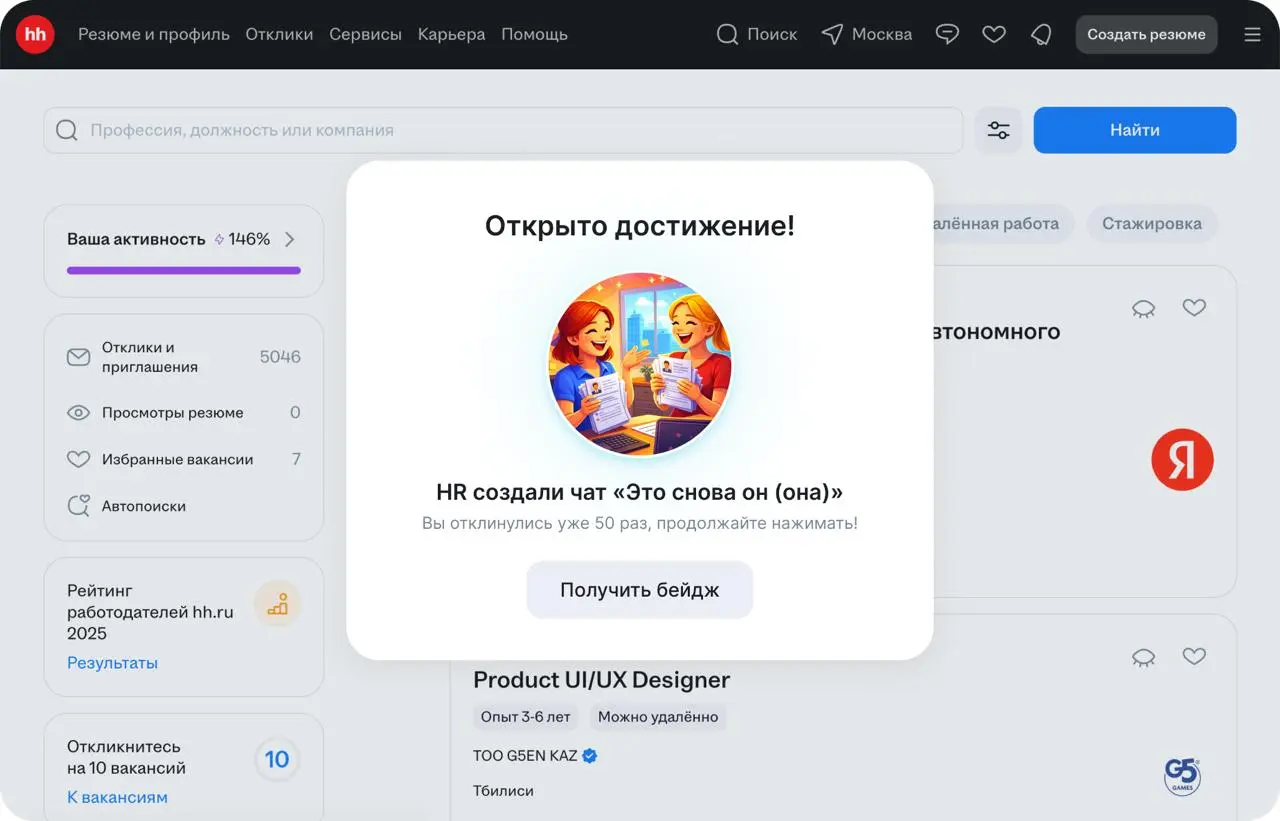
Task: Click the Можно удалённо tag
Action: tap(658, 717)
